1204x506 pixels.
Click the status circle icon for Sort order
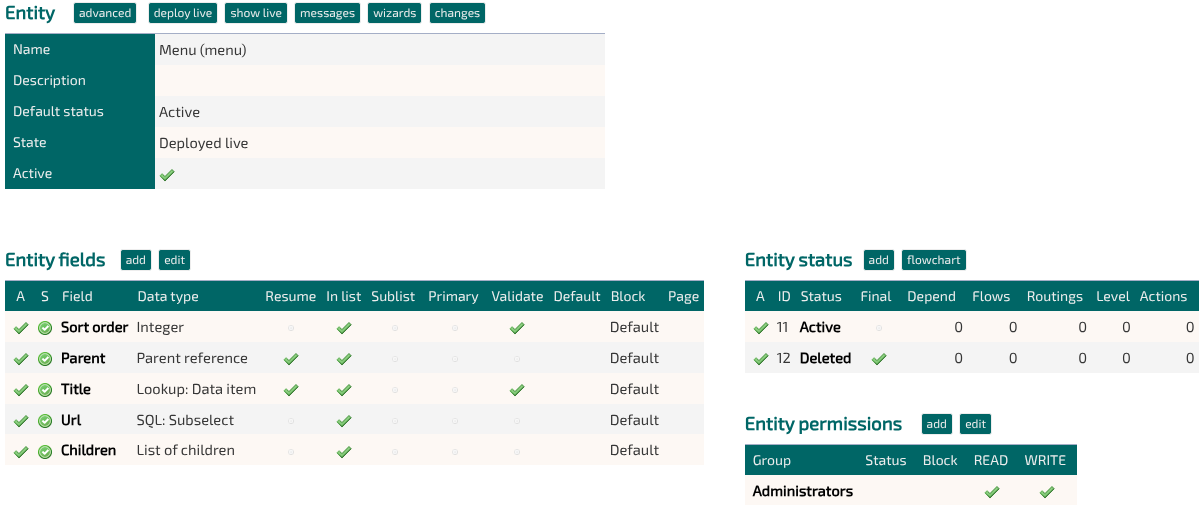click(x=45, y=328)
